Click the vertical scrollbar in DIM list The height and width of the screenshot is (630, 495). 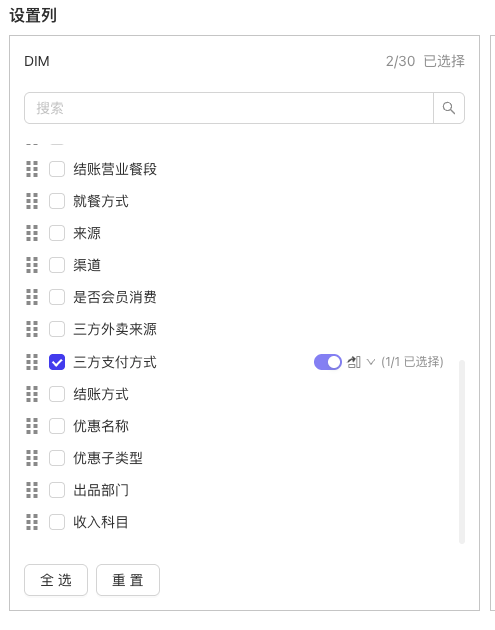click(462, 452)
